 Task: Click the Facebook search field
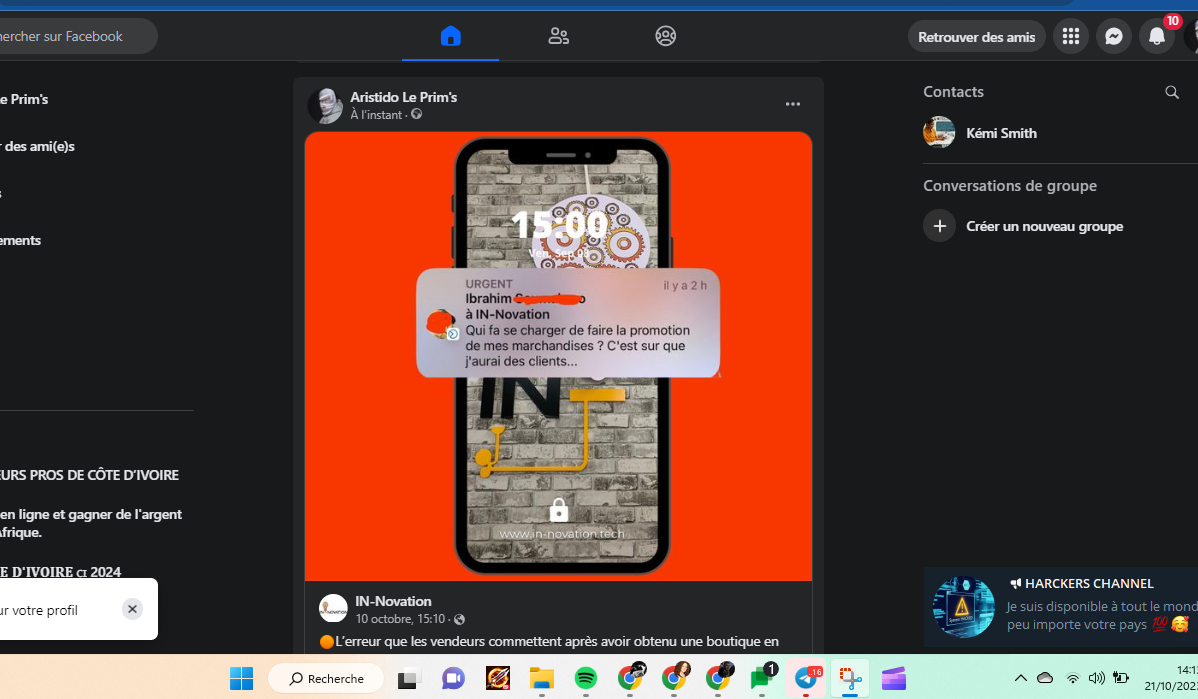coord(70,37)
